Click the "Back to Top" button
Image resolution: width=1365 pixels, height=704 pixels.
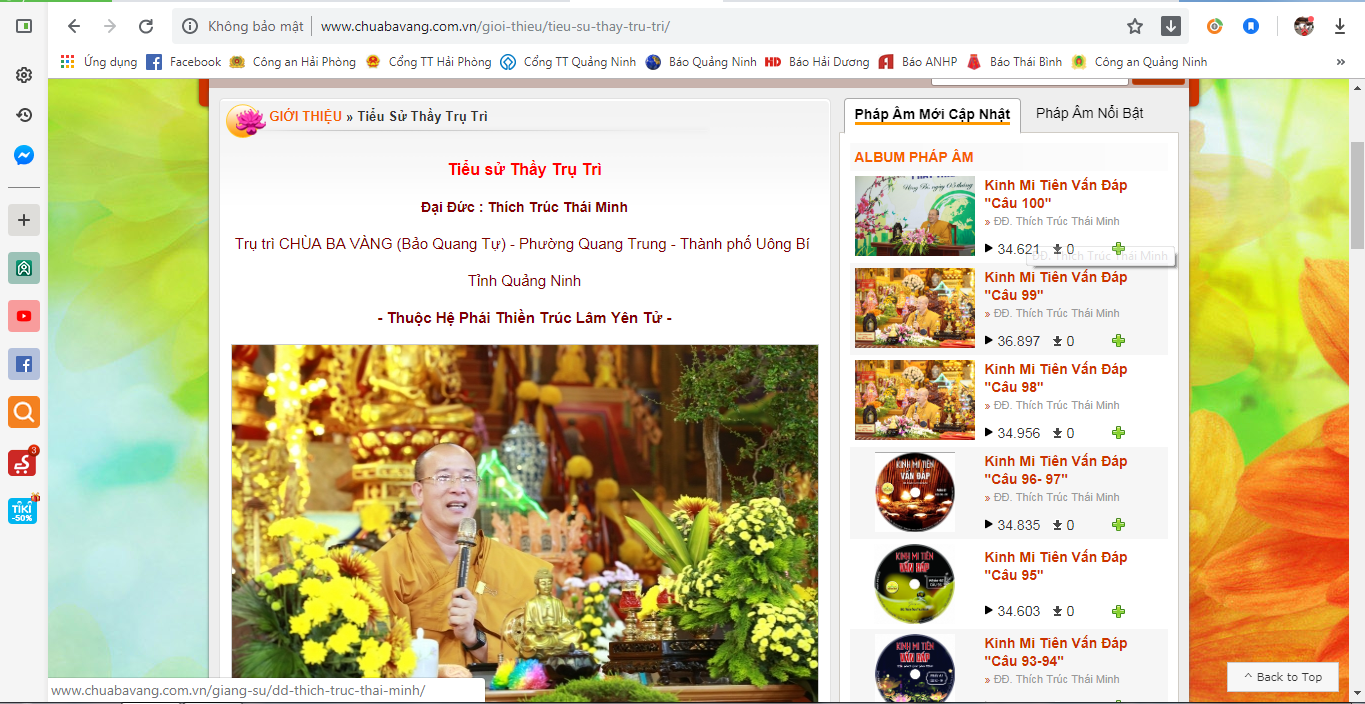pyautogui.click(x=1282, y=677)
